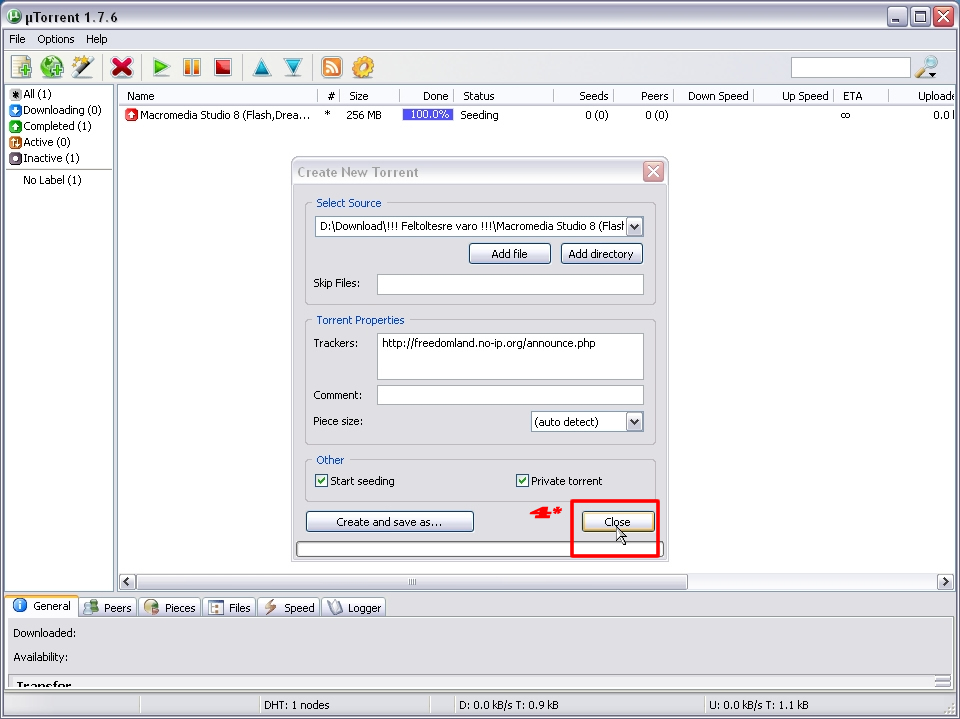The height and width of the screenshot is (719, 960).
Task: Toggle the Private torrent checkbox
Action: pos(522,481)
